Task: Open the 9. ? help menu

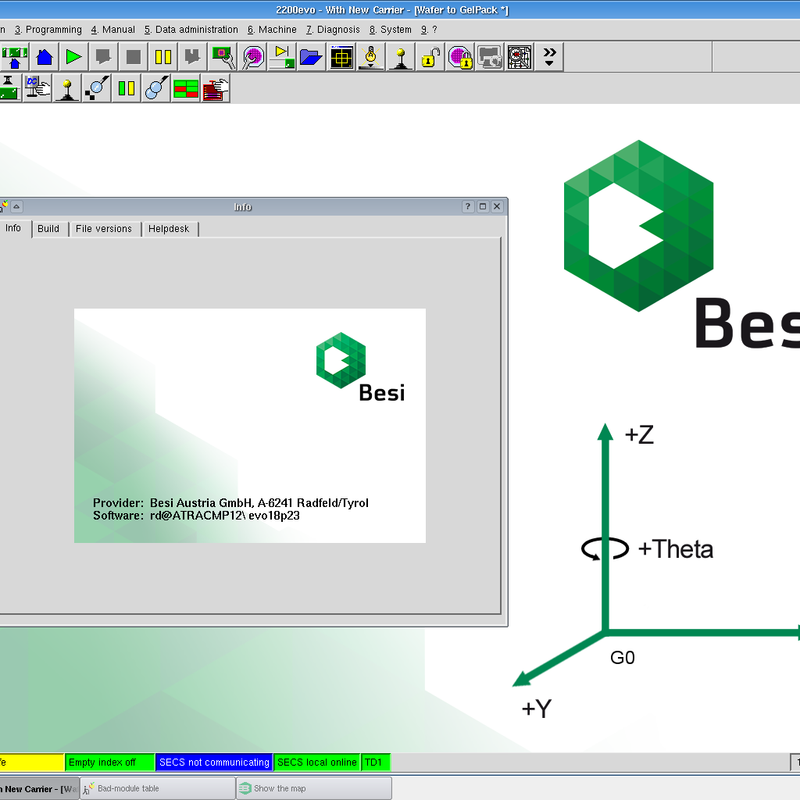Action: [429, 30]
